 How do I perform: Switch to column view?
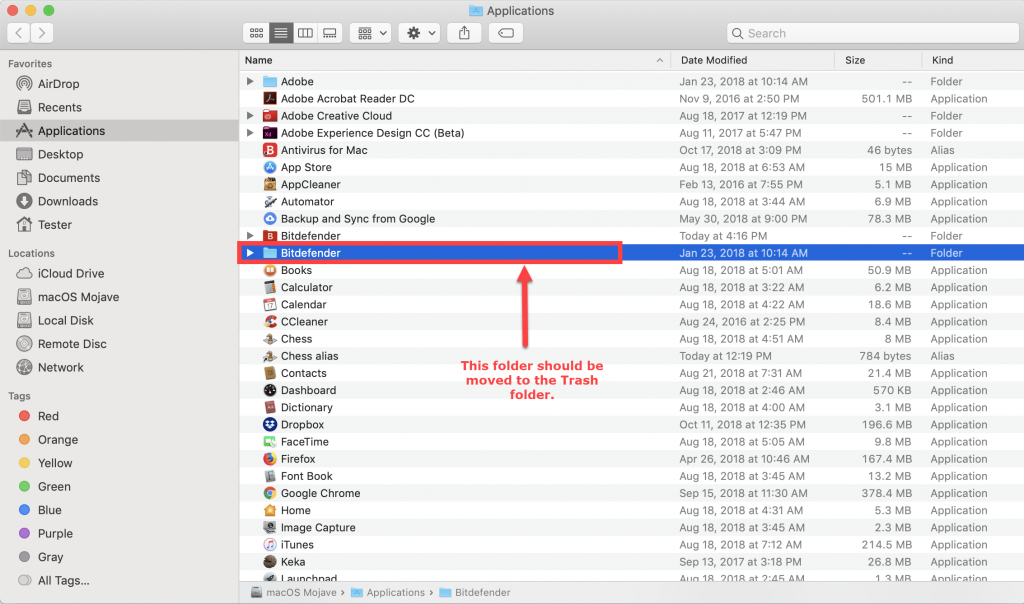pos(305,33)
